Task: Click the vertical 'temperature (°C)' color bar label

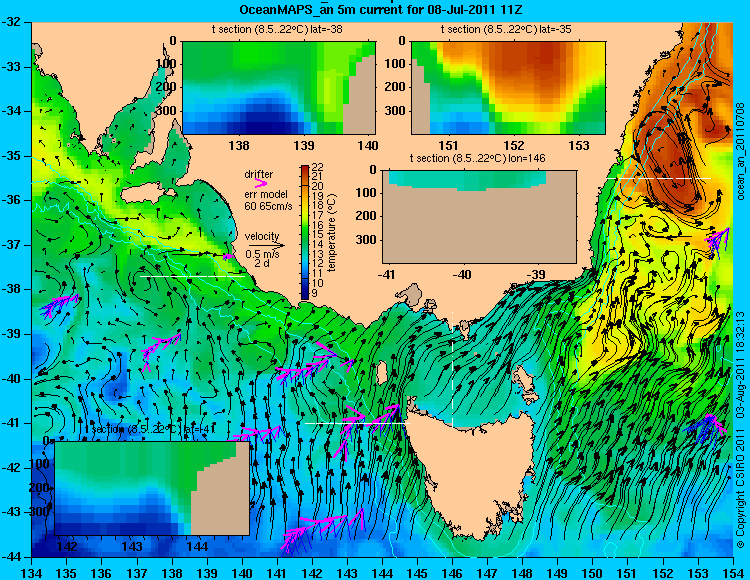Action: click(332, 233)
